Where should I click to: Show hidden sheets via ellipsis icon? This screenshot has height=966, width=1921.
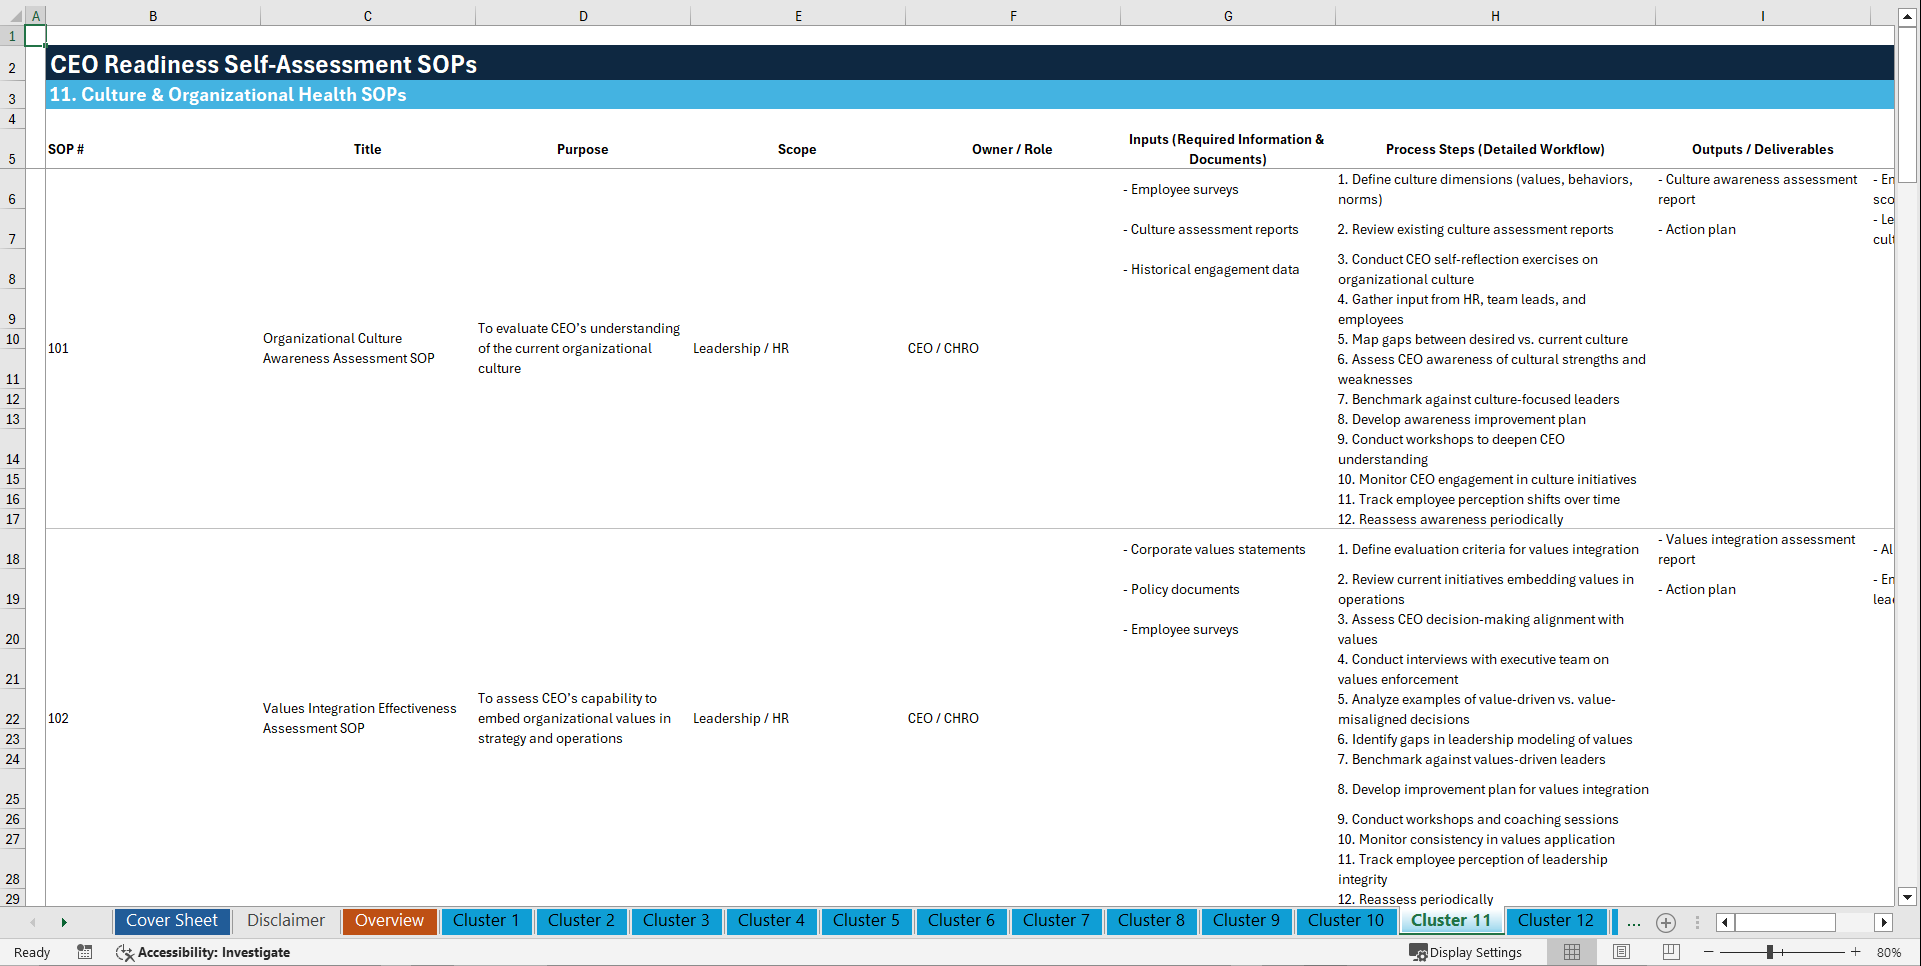coord(1633,922)
